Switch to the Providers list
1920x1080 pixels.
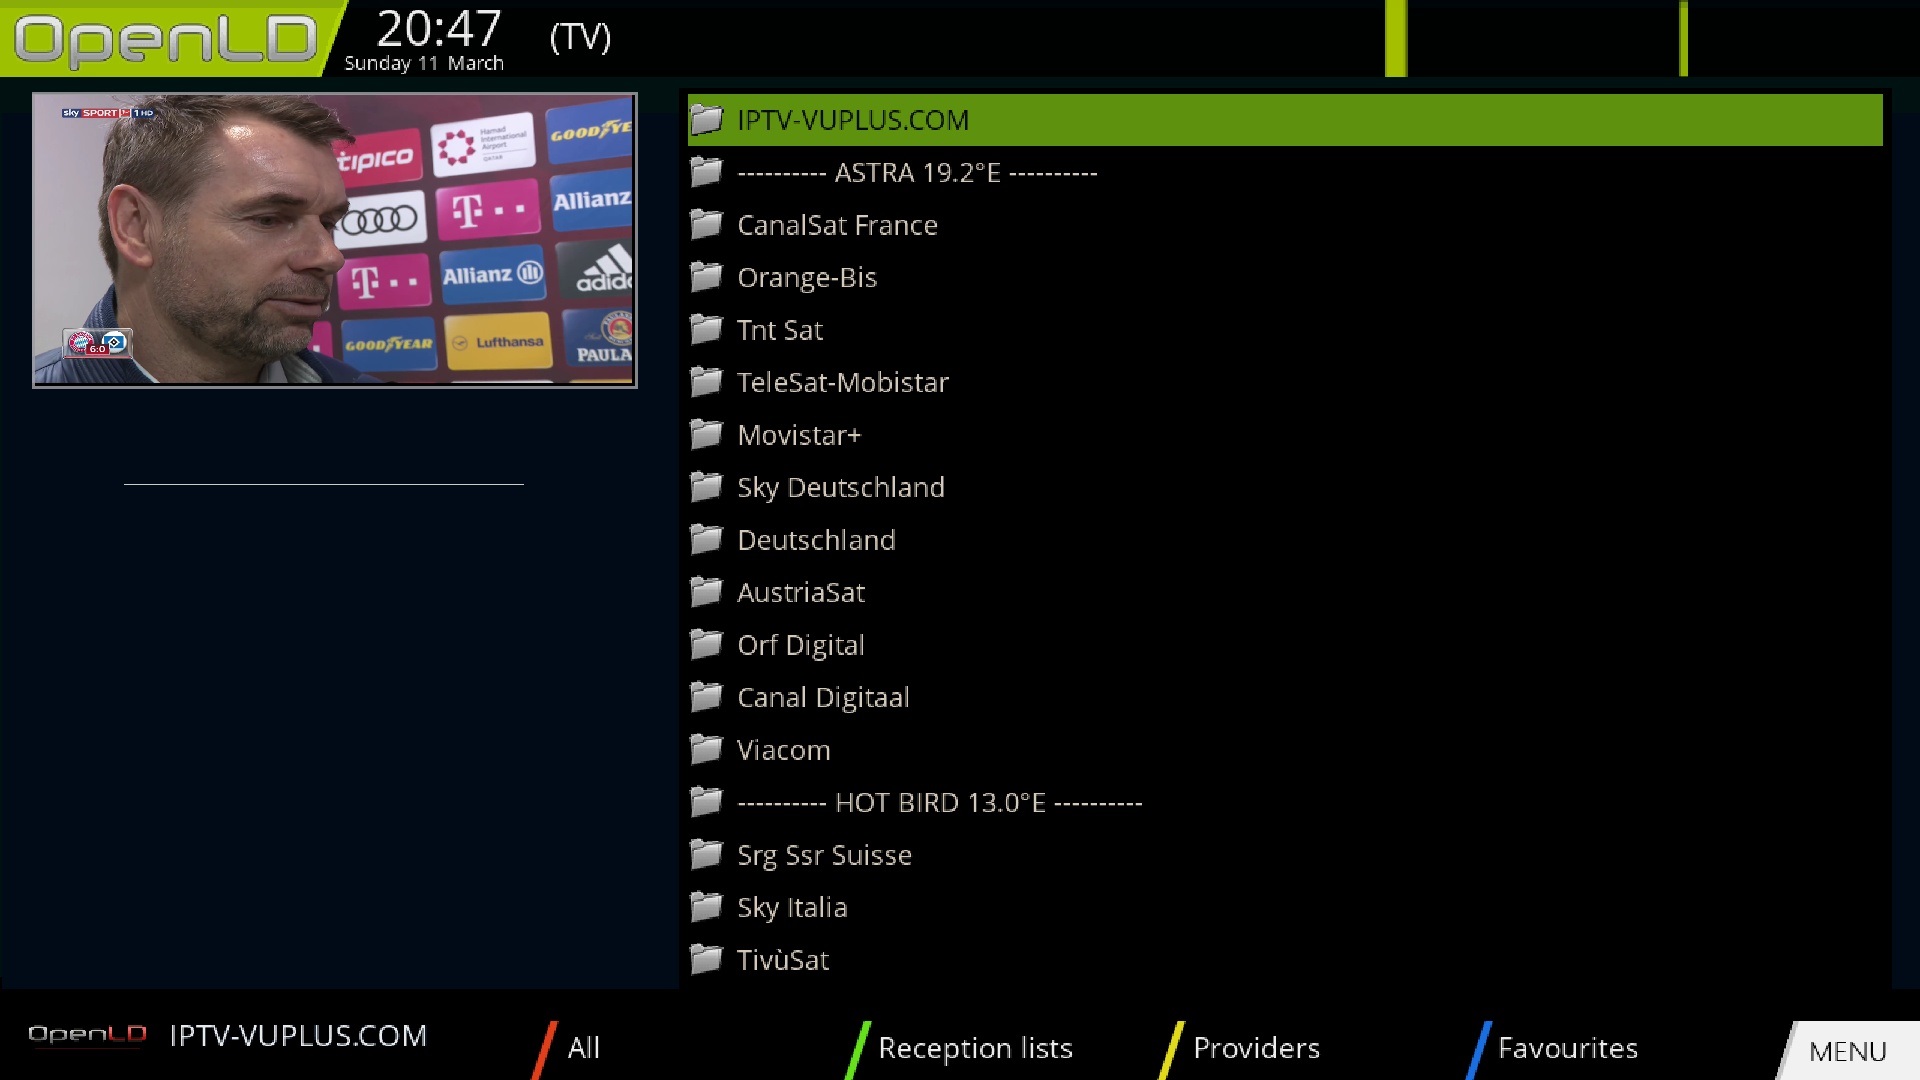1256,1048
